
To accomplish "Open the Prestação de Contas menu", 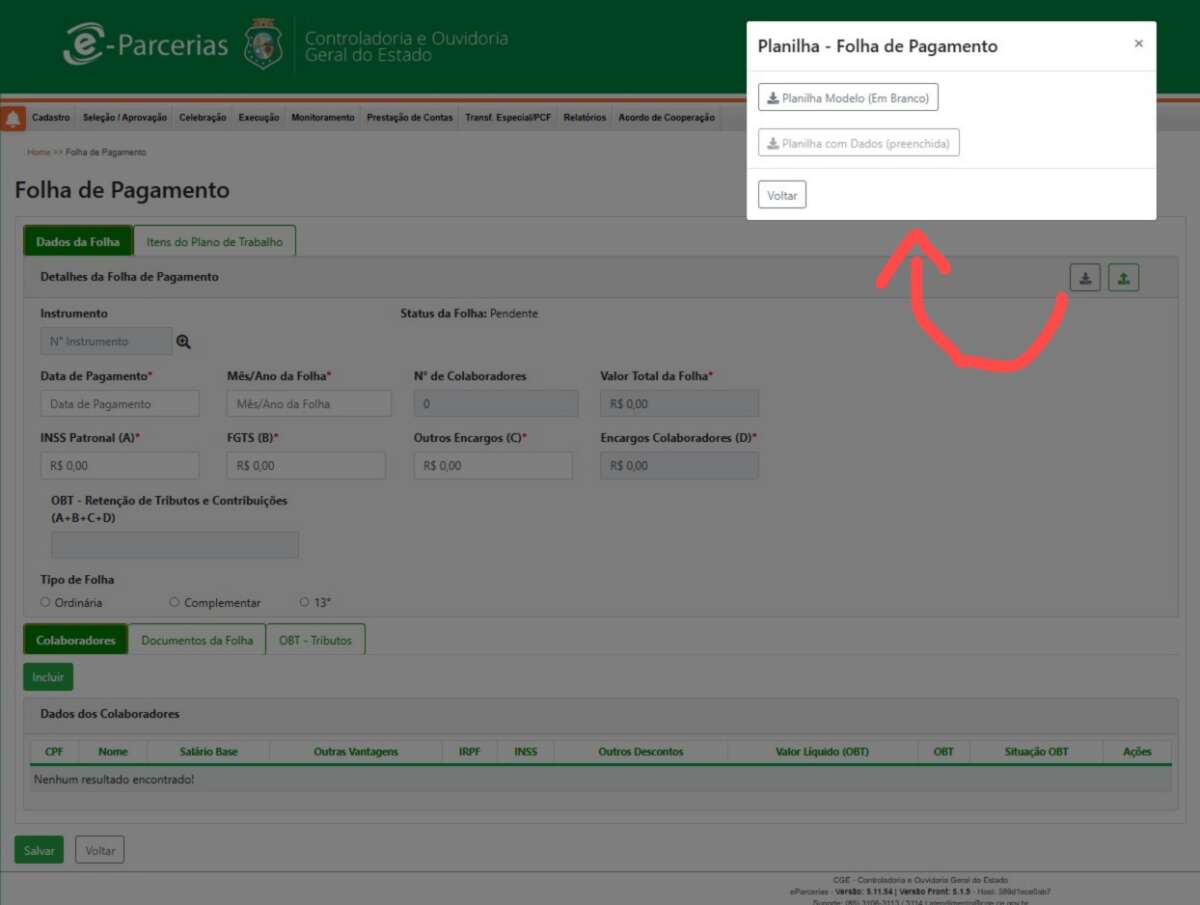I will [x=409, y=118].
